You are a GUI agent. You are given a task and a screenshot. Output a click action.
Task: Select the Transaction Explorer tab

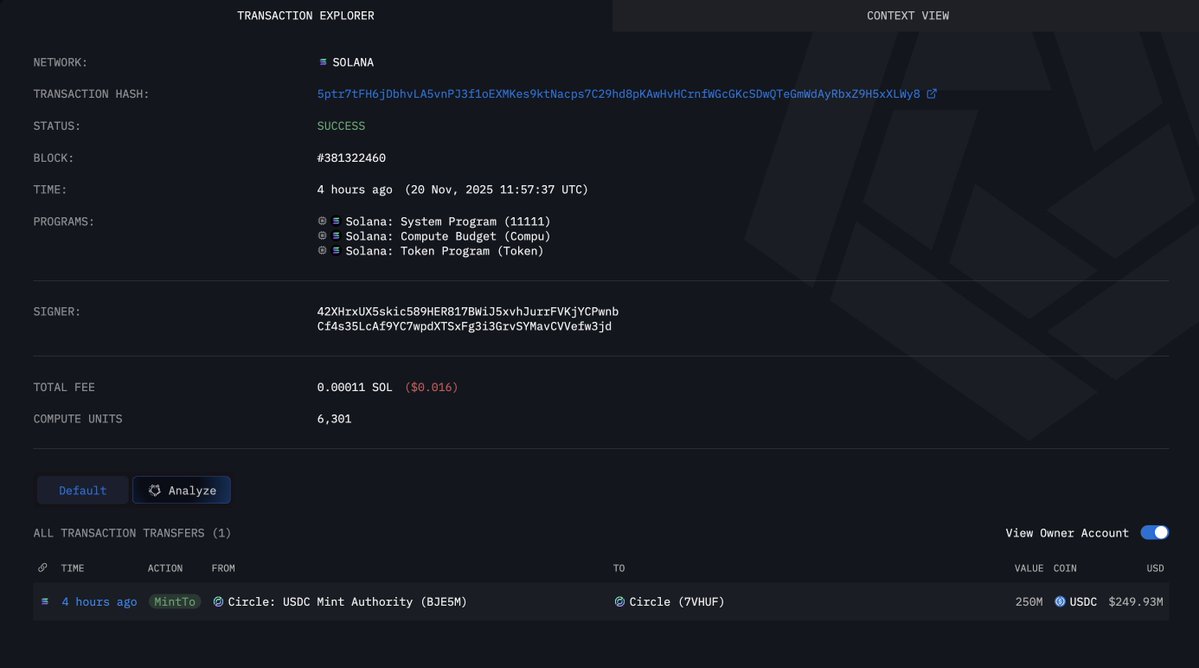pos(305,15)
